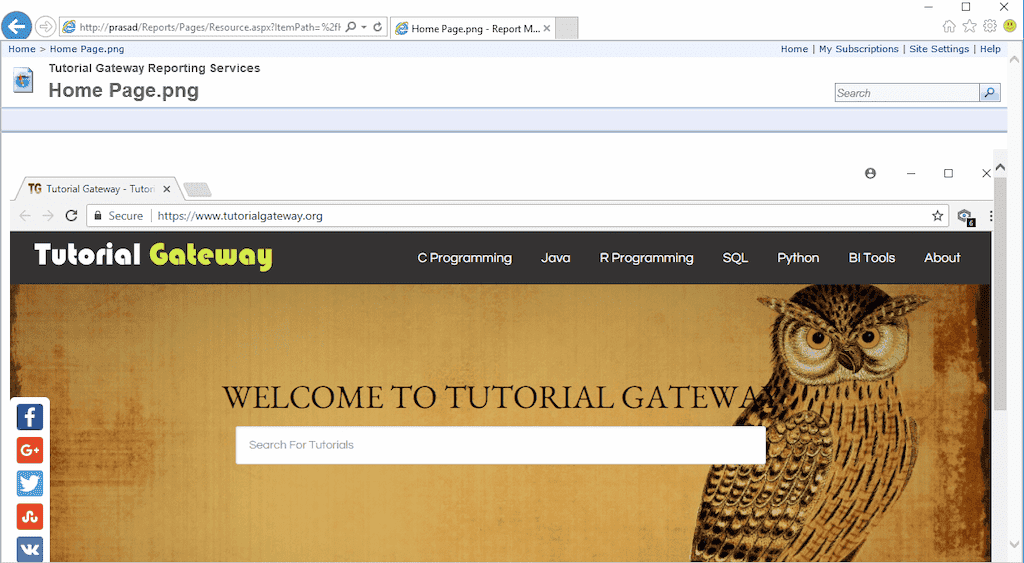Click the outer page scrollbar up arrow
The image size is (1024, 563).
pyautogui.click(x=1014, y=59)
